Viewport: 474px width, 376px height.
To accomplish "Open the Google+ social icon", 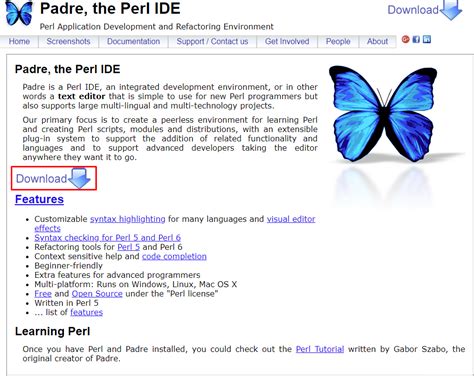I will [405, 39].
